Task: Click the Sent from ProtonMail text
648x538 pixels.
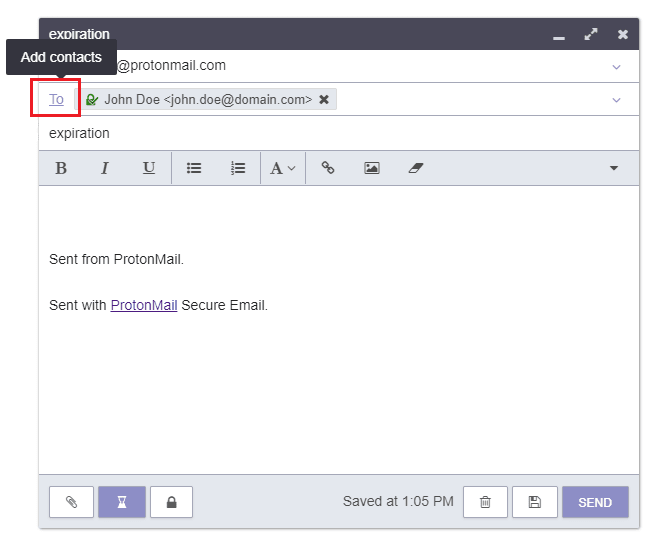Action: [116, 259]
